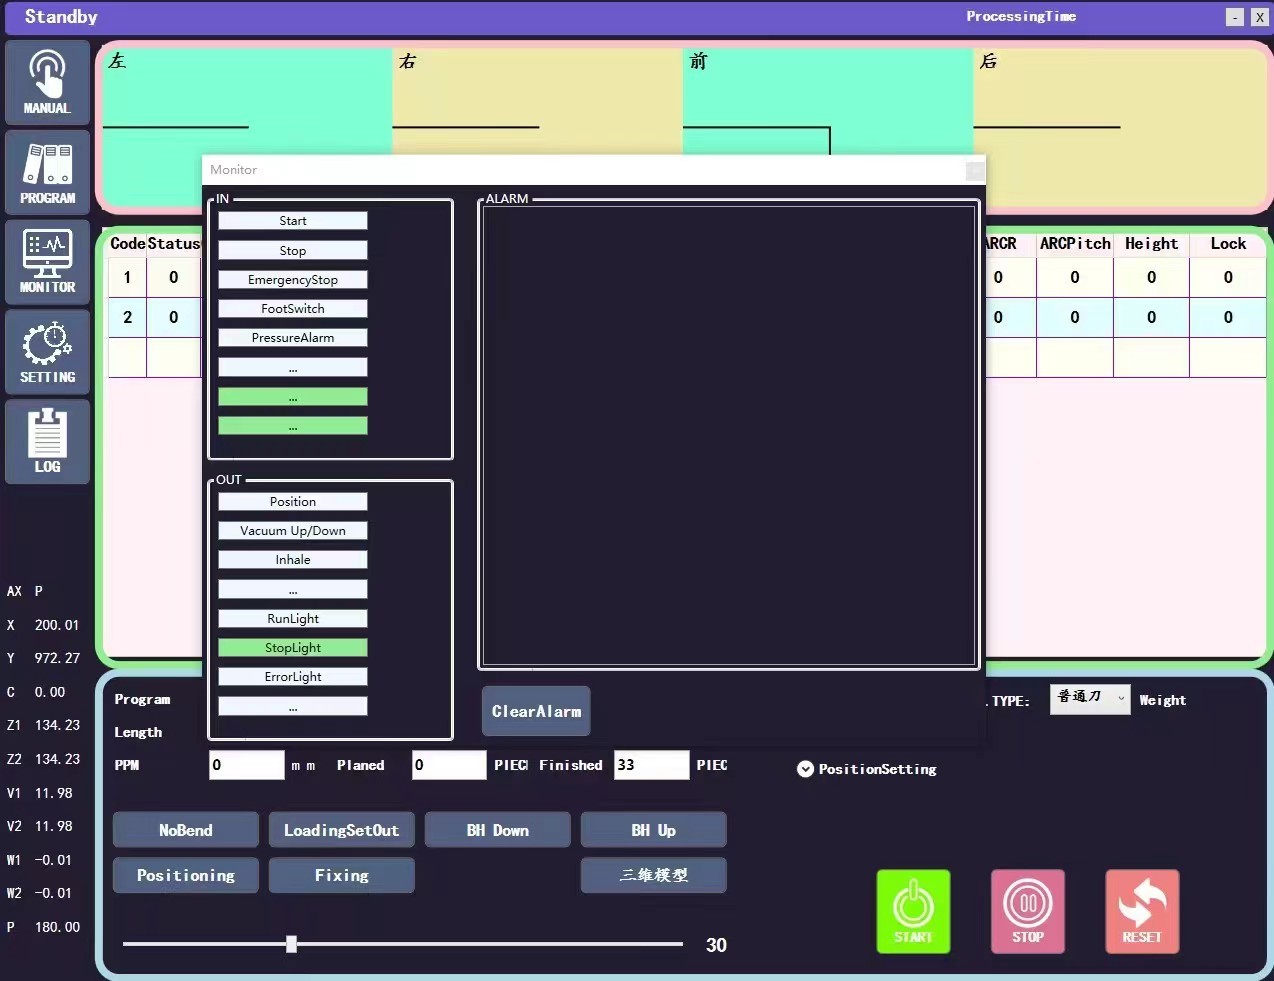Viewport: 1274px width, 981px height.
Task: Click the speed slider handle
Action: point(291,944)
